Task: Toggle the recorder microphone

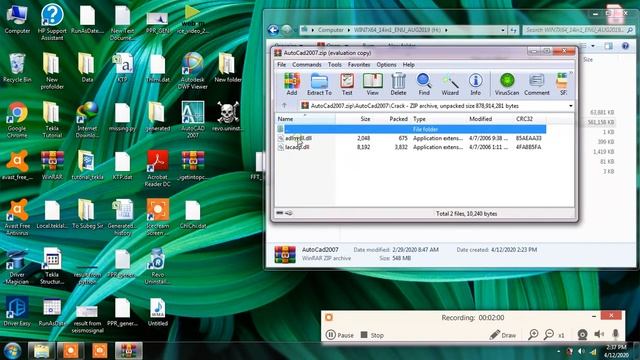Action: coord(616,335)
